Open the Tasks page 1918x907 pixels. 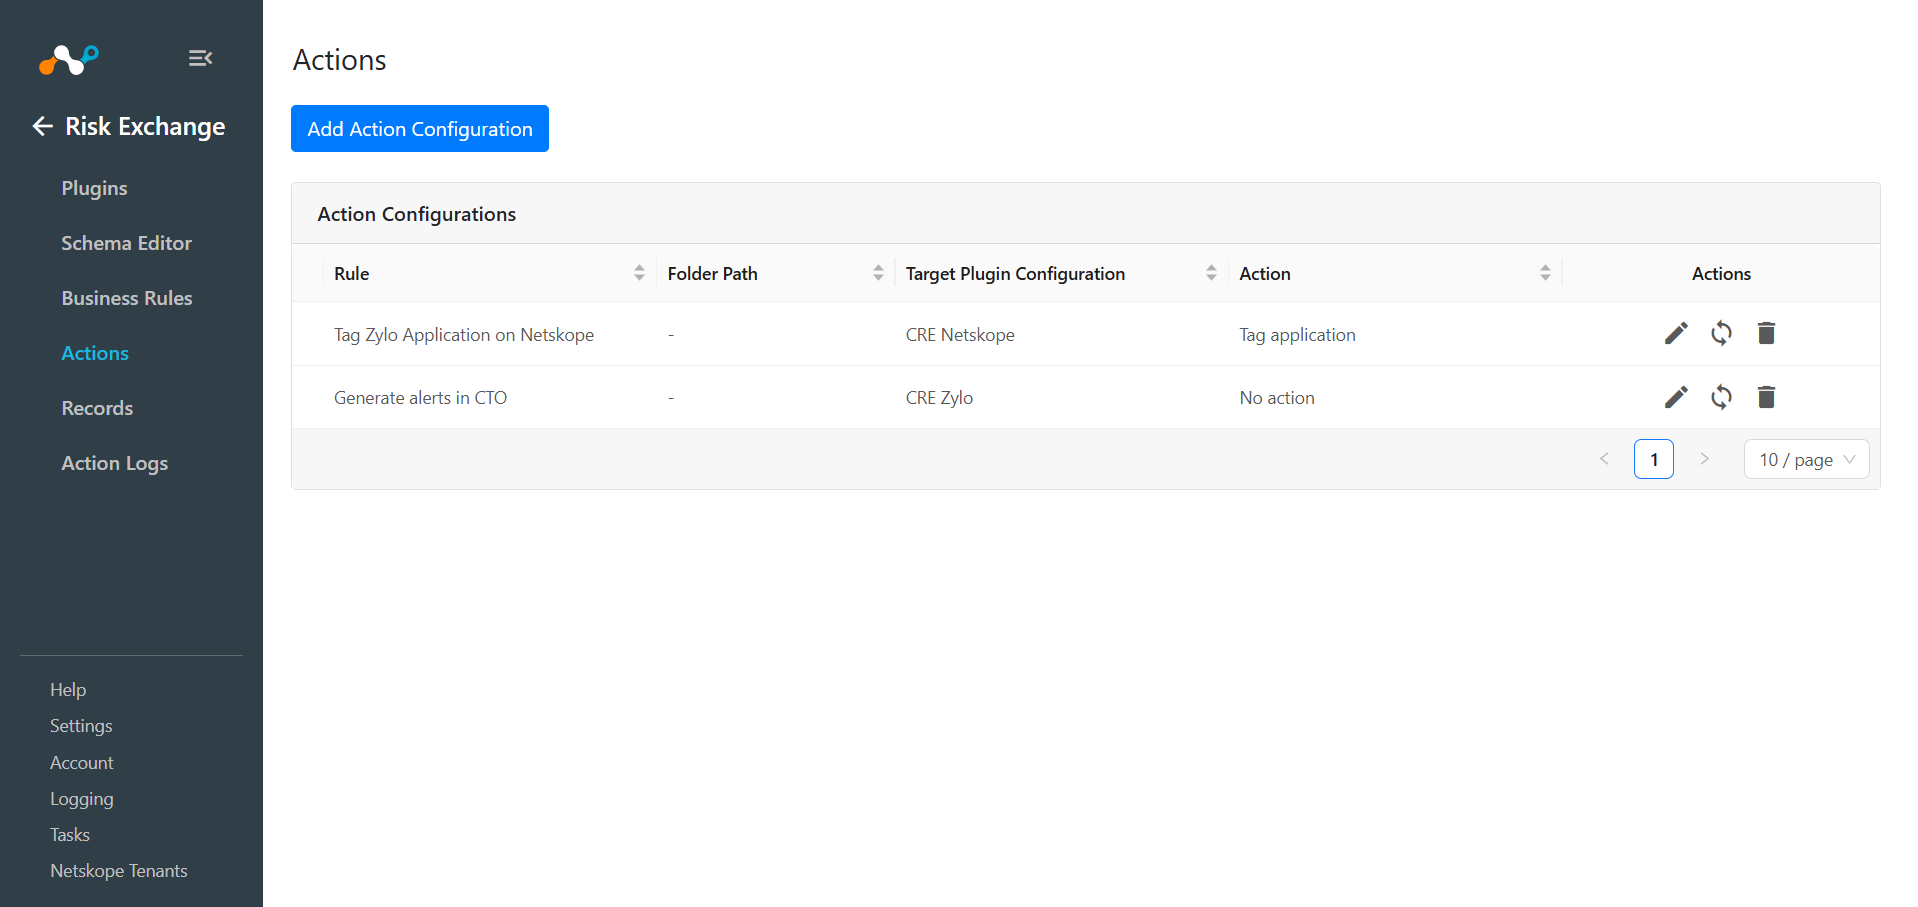coord(70,835)
